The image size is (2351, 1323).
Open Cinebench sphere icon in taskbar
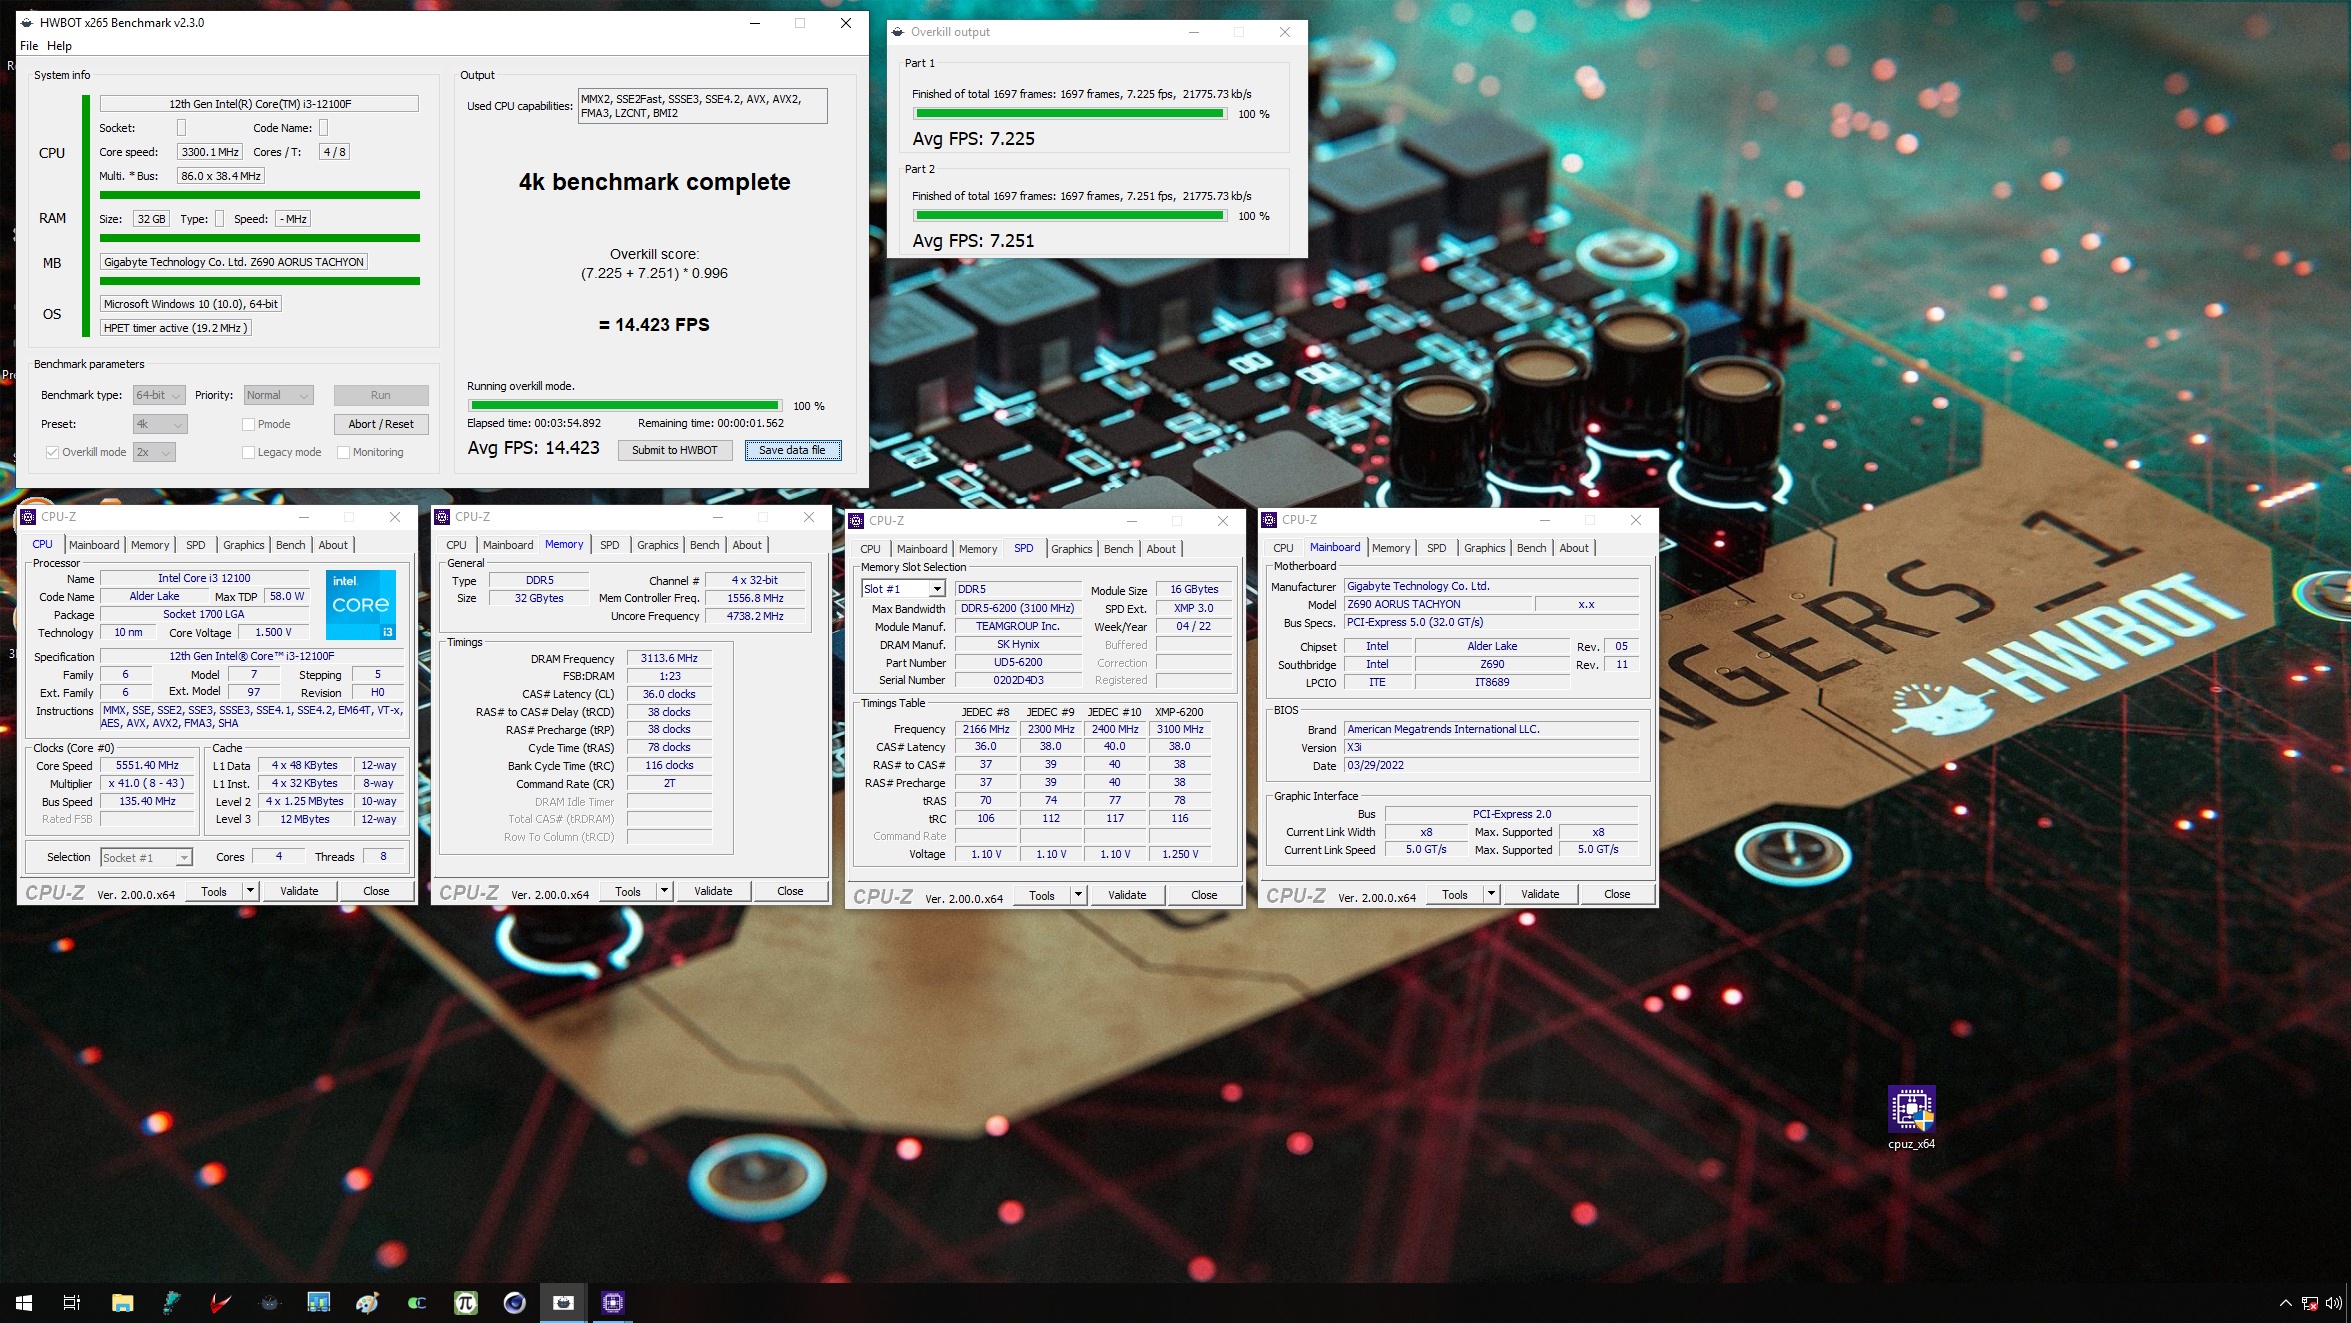pyautogui.click(x=514, y=1303)
